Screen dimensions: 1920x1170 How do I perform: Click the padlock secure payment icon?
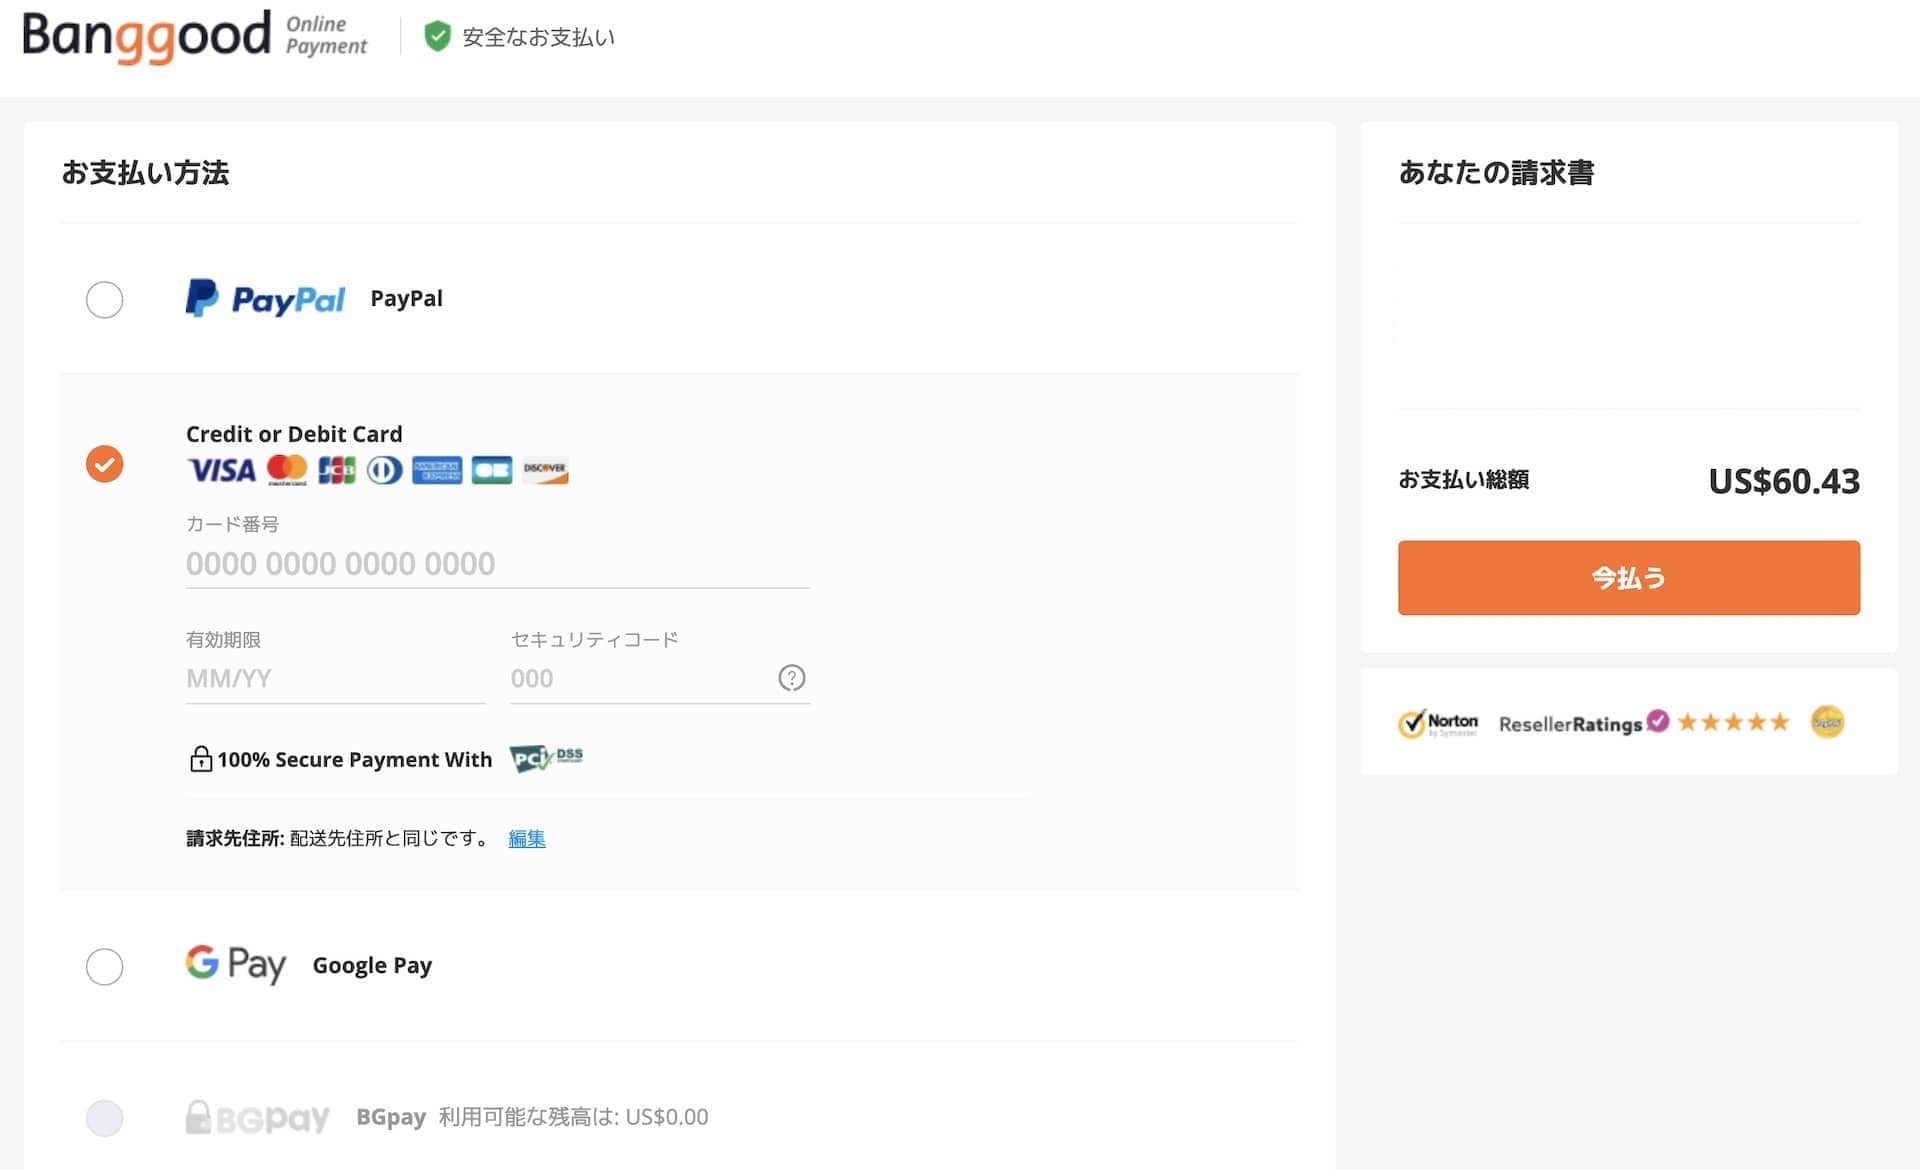click(200, 759)
